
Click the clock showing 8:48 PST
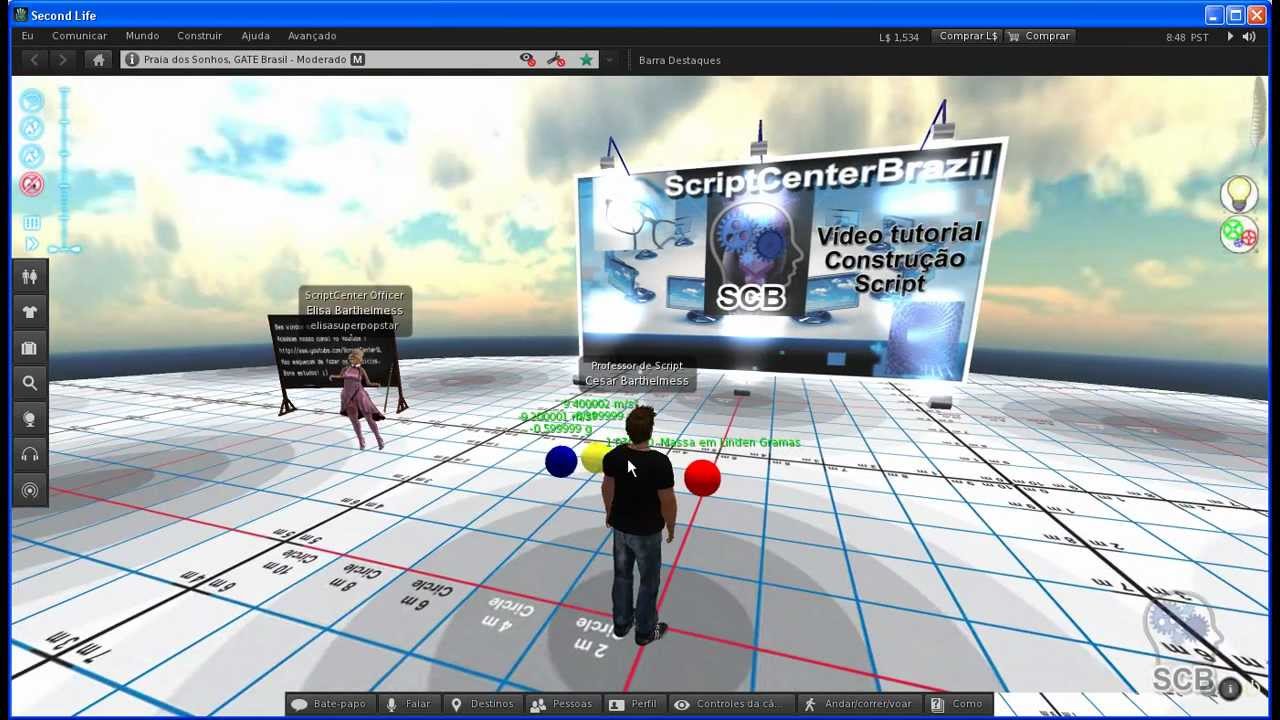point(1187,37)
